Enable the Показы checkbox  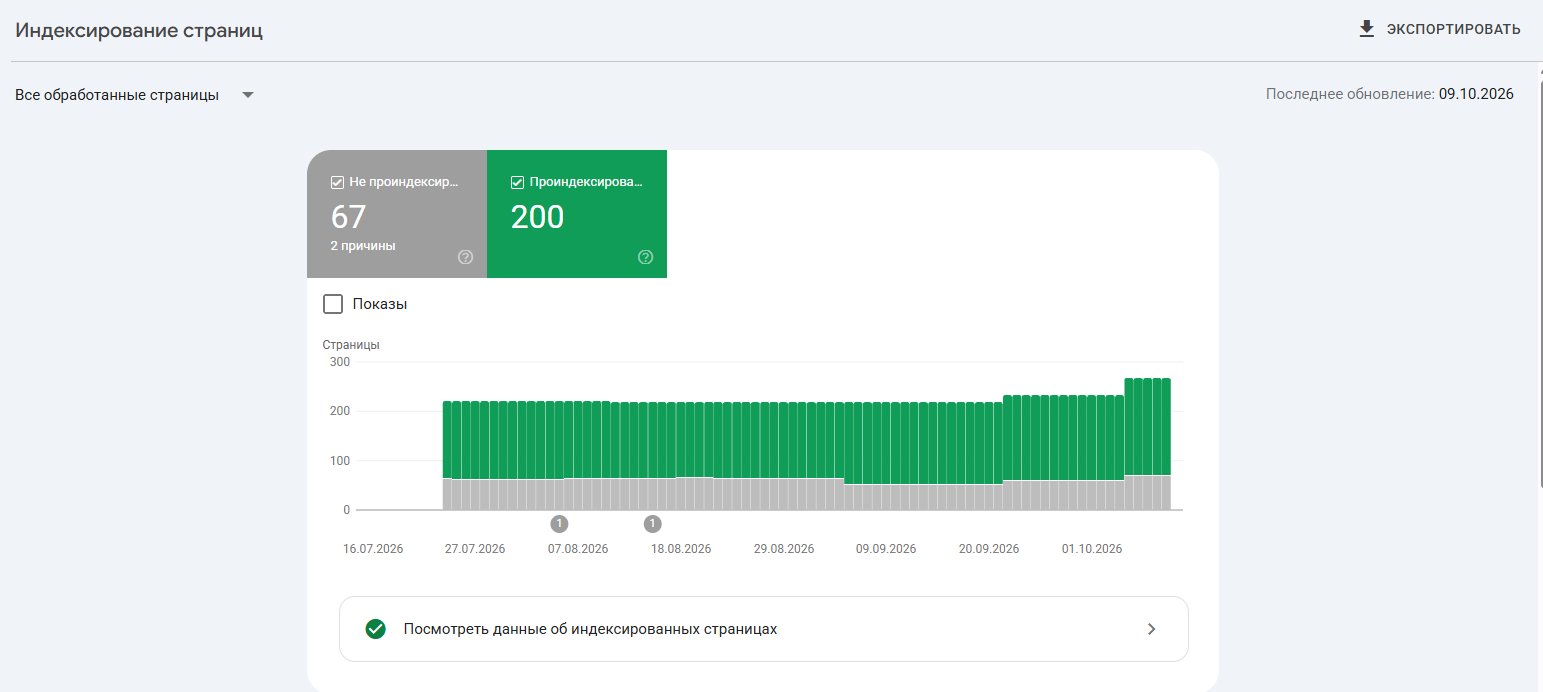click(x=333, y=304)
